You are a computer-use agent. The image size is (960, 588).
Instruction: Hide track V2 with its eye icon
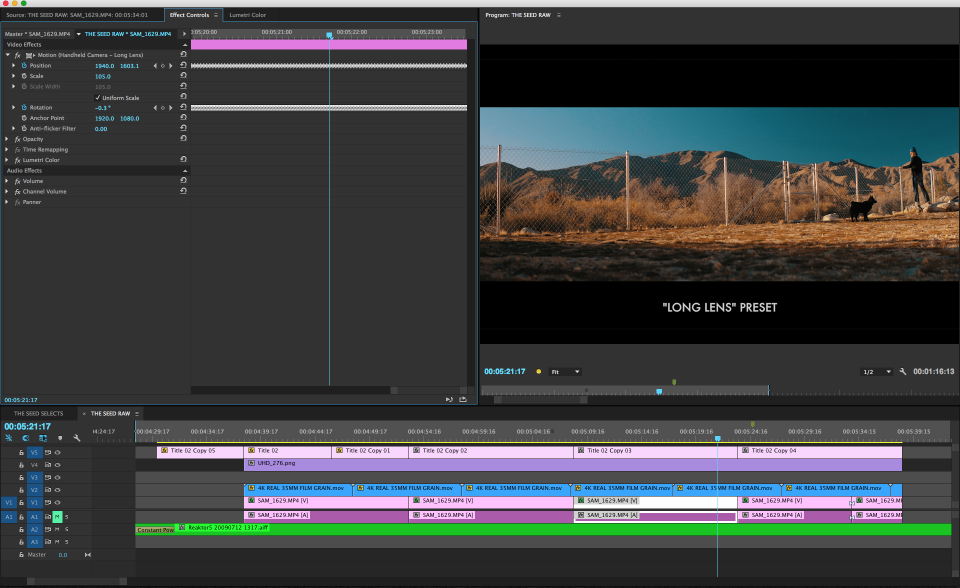[x=58, y=490]
